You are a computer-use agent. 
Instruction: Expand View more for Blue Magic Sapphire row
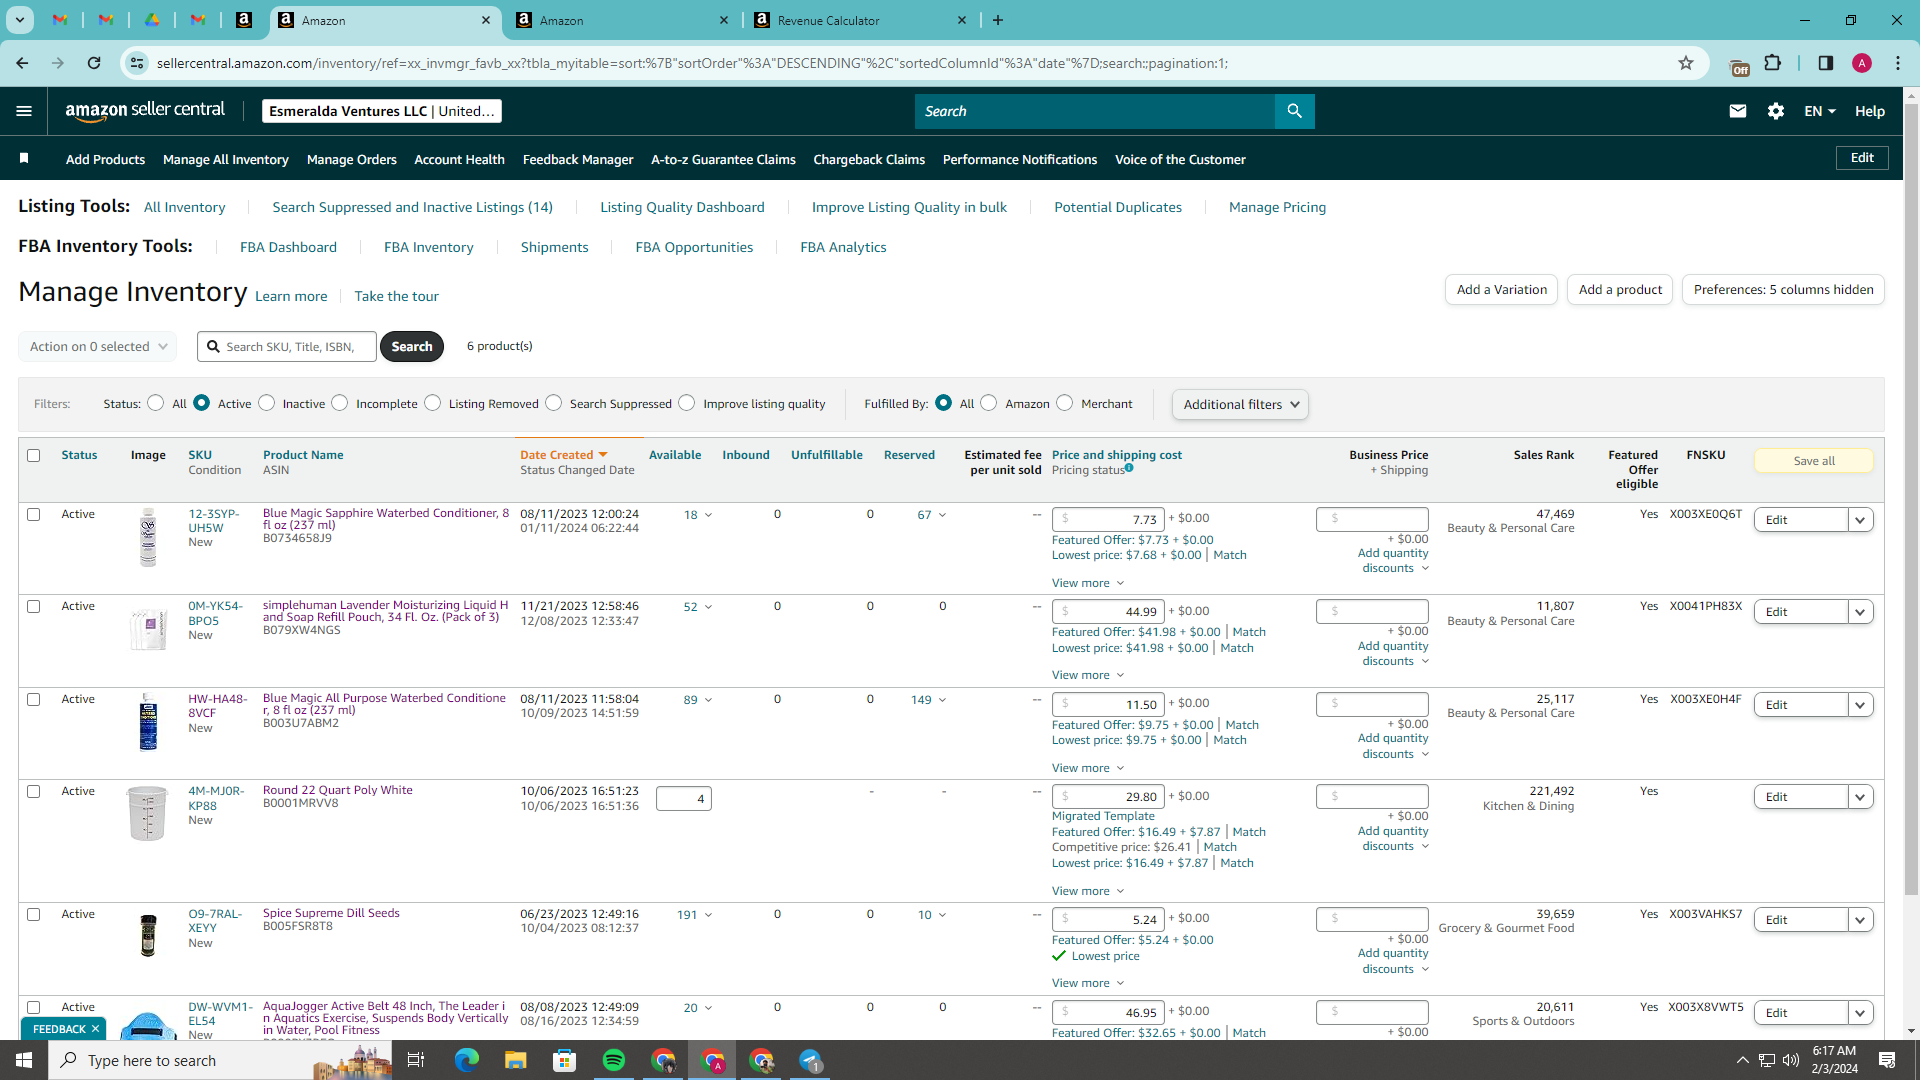[x=1088, y=583]
